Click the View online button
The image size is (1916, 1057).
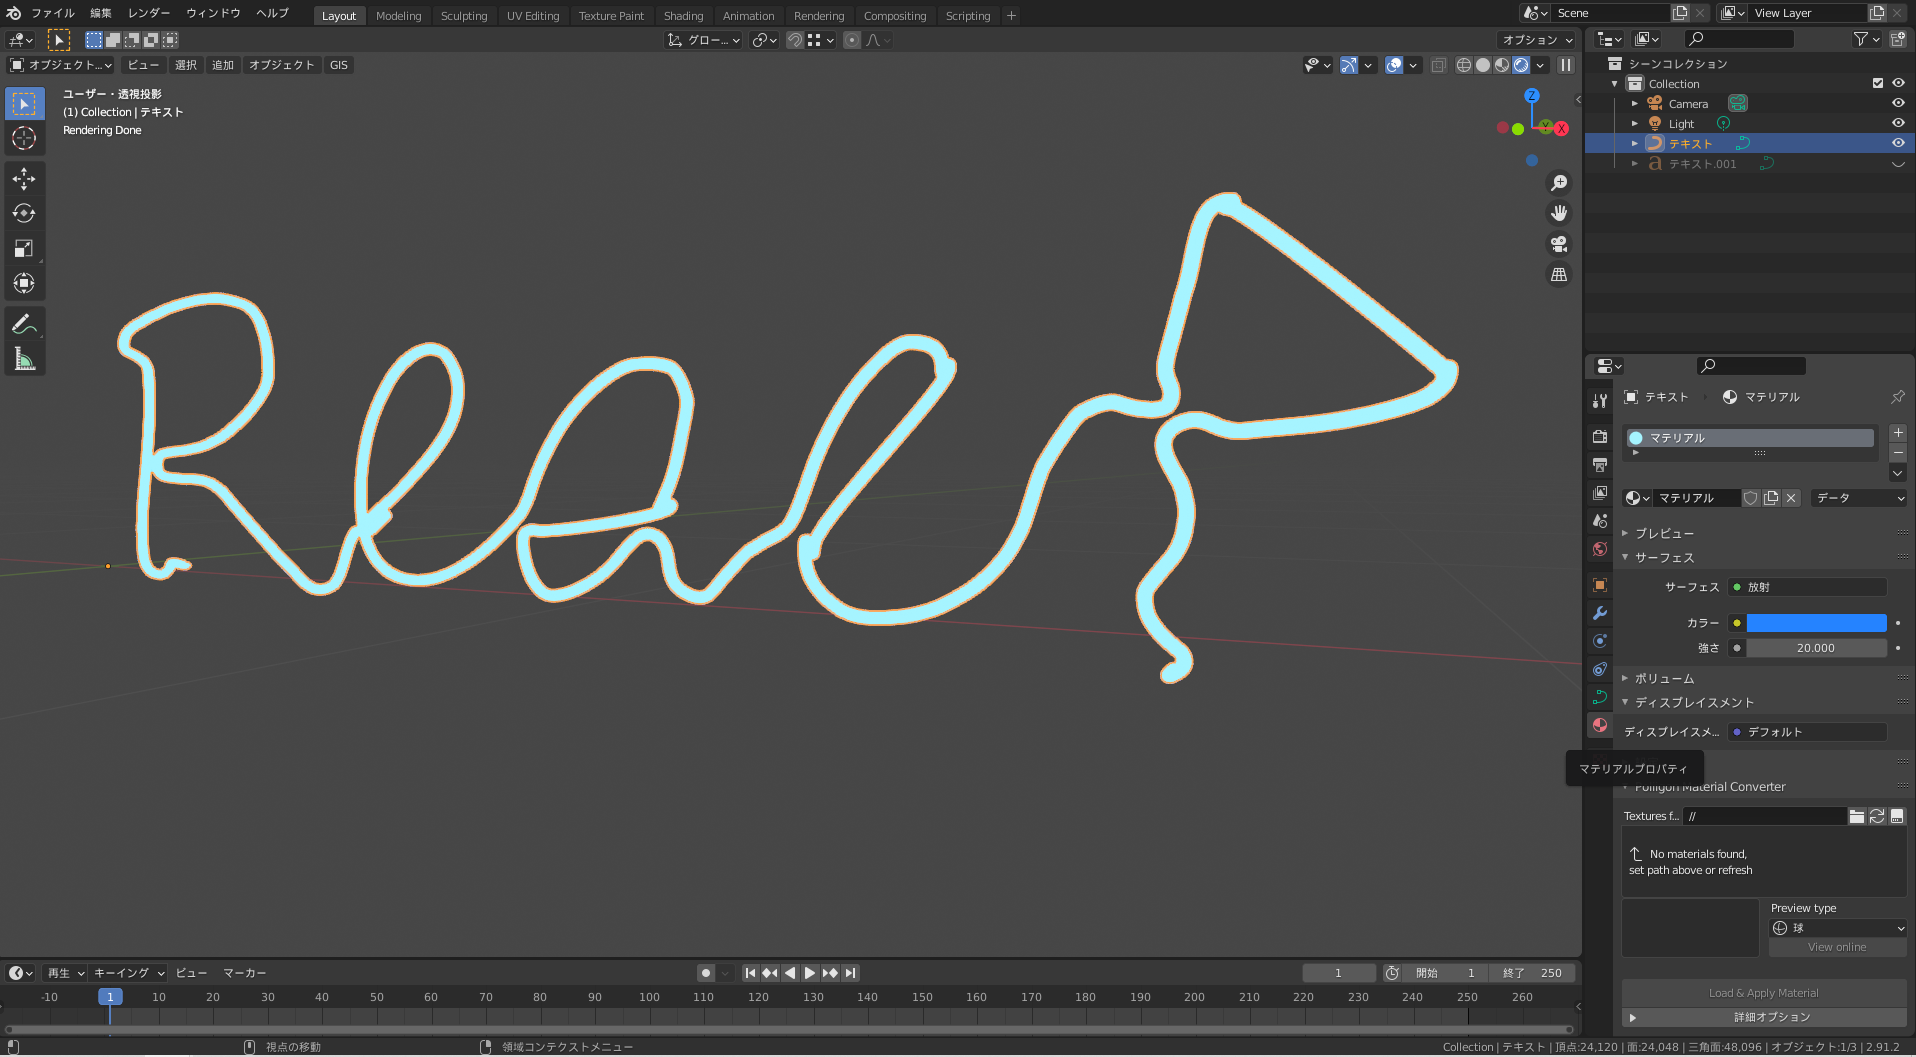[x=1836, y=947]
